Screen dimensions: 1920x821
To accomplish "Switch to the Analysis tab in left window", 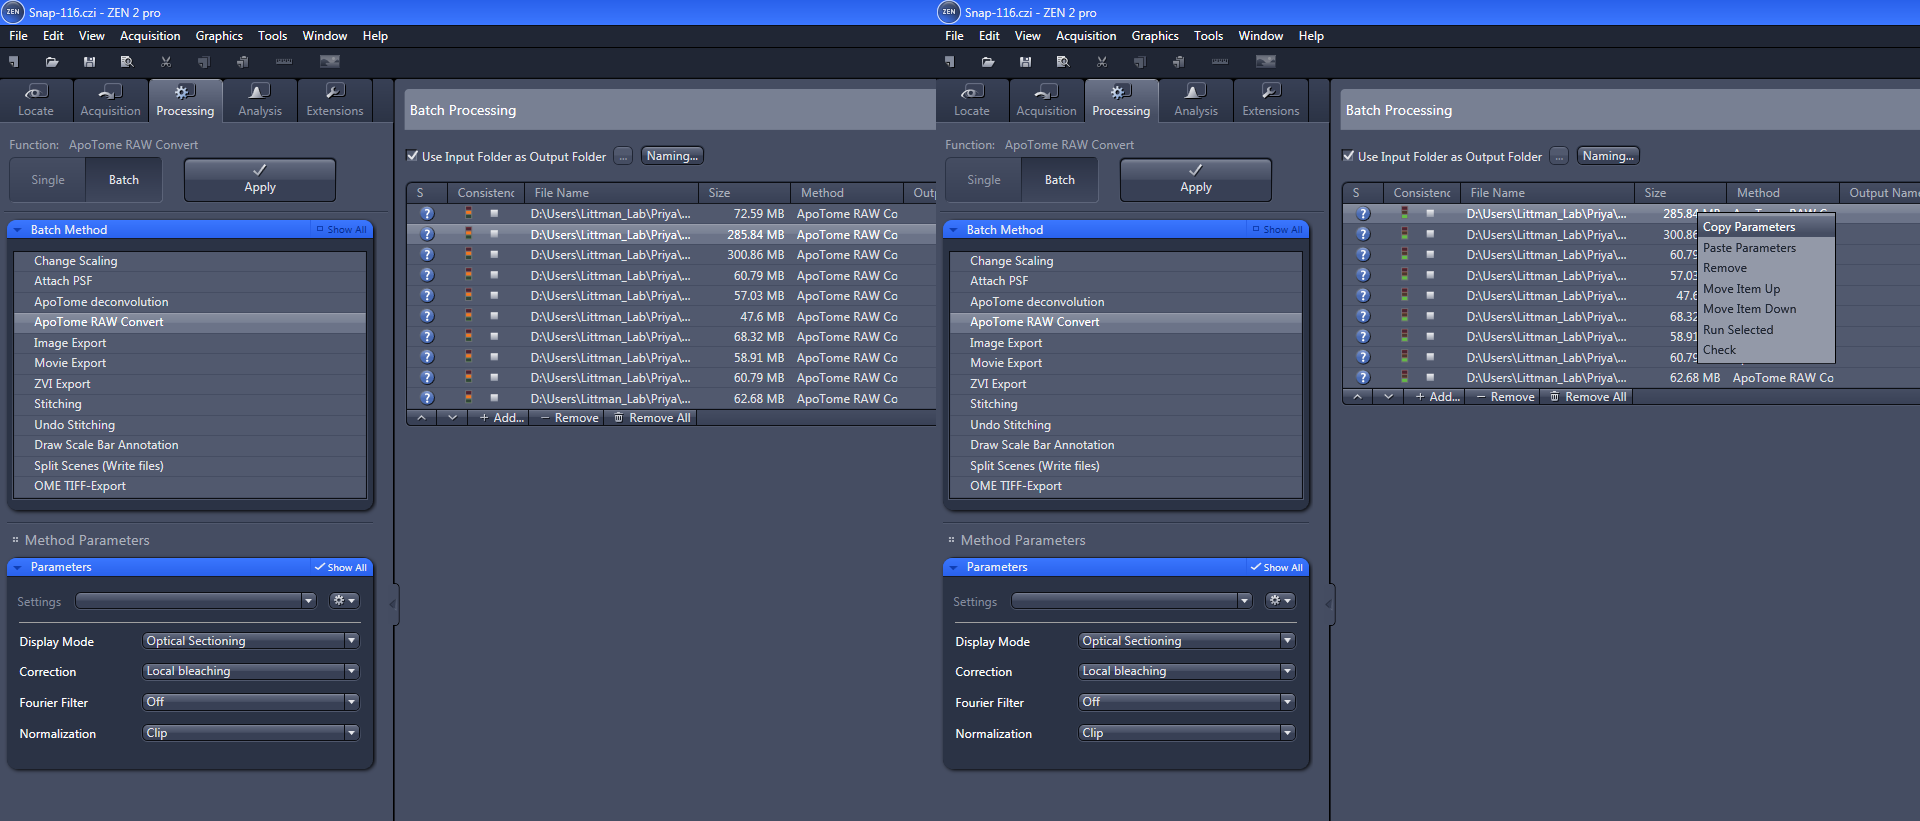I will click(260, 101).
